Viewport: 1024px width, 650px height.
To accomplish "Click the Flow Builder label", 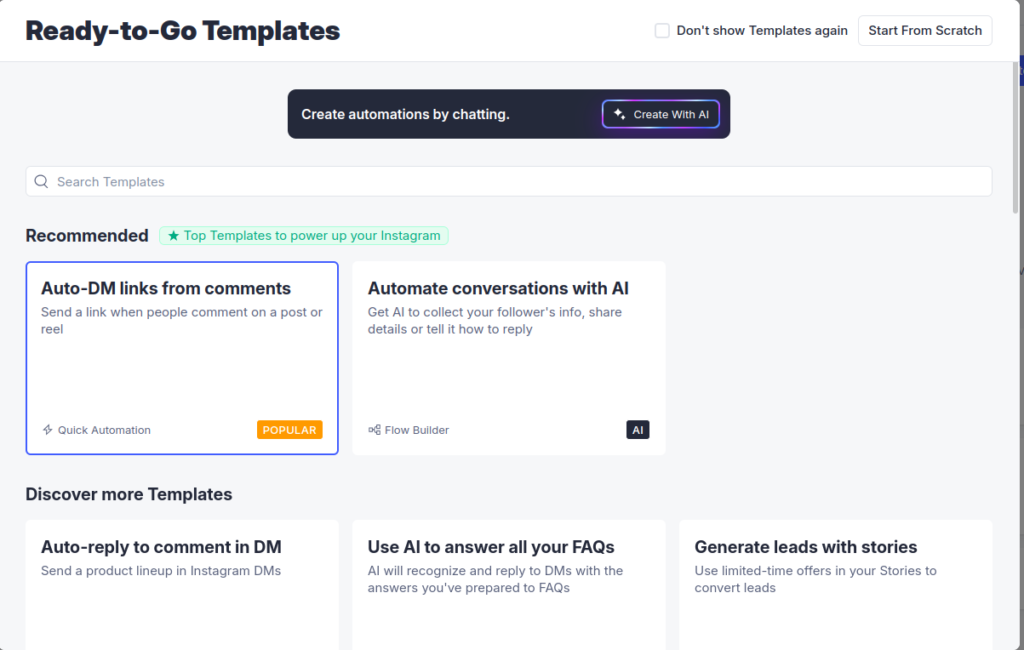I will coord(417,430).
